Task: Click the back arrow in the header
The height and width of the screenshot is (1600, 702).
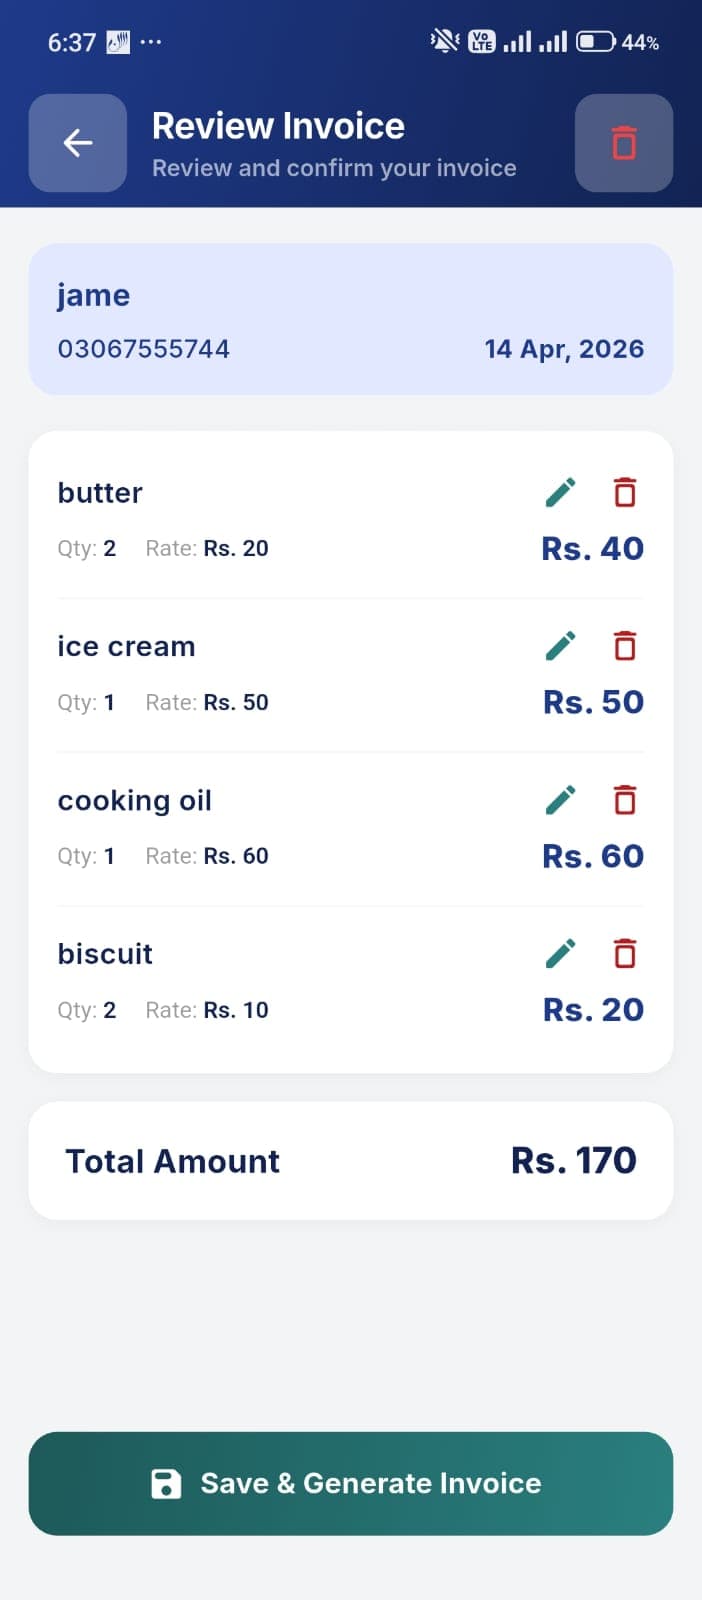Action: pos(77,143)
